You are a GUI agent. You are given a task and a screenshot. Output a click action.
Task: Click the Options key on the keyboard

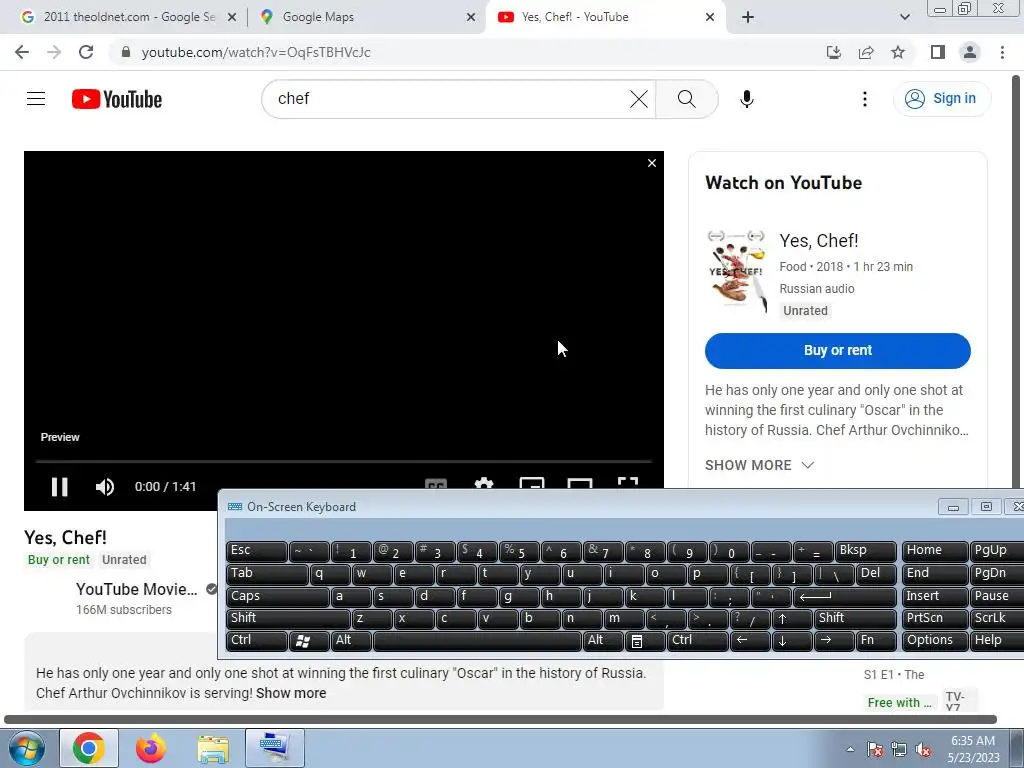click(x=935, y=641)
